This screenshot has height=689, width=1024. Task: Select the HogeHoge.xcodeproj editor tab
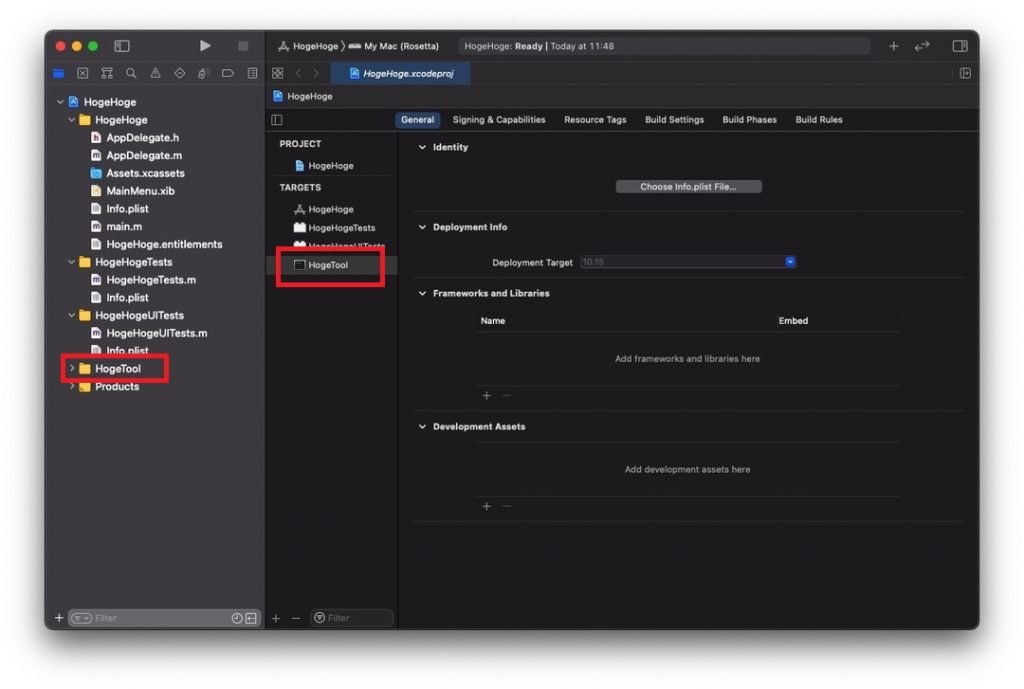coord(401,73)
